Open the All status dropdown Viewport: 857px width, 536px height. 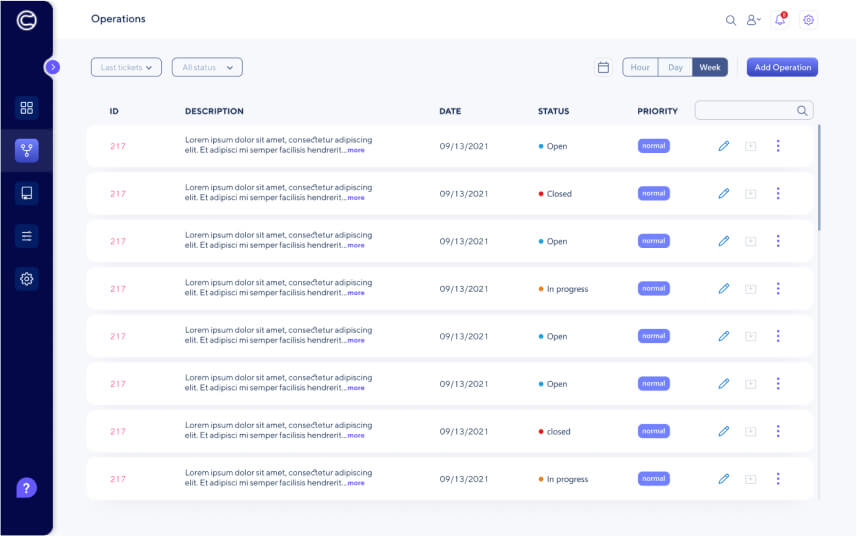(x=207, y=67)
